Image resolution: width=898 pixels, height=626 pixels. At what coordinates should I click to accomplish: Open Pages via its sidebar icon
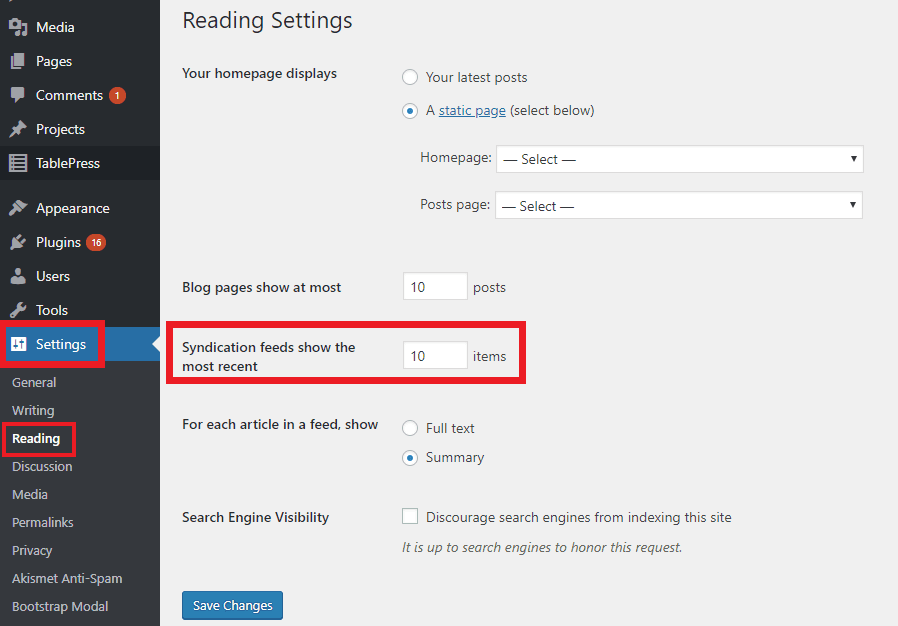(18, 61)
